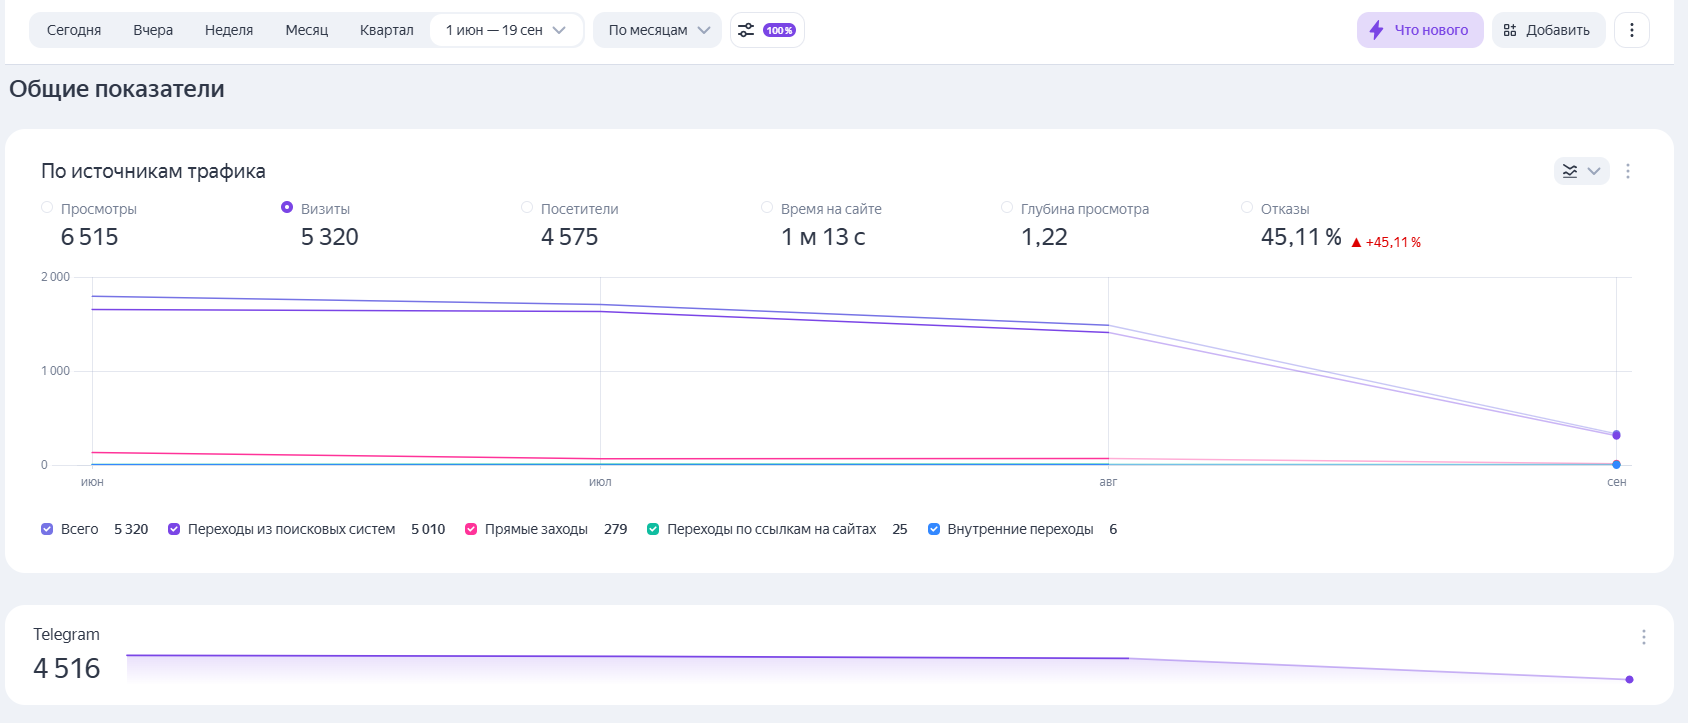1688x723 pixels.
Task: Select the Посетители metric radio button
Action: click(x=527, y=208)
